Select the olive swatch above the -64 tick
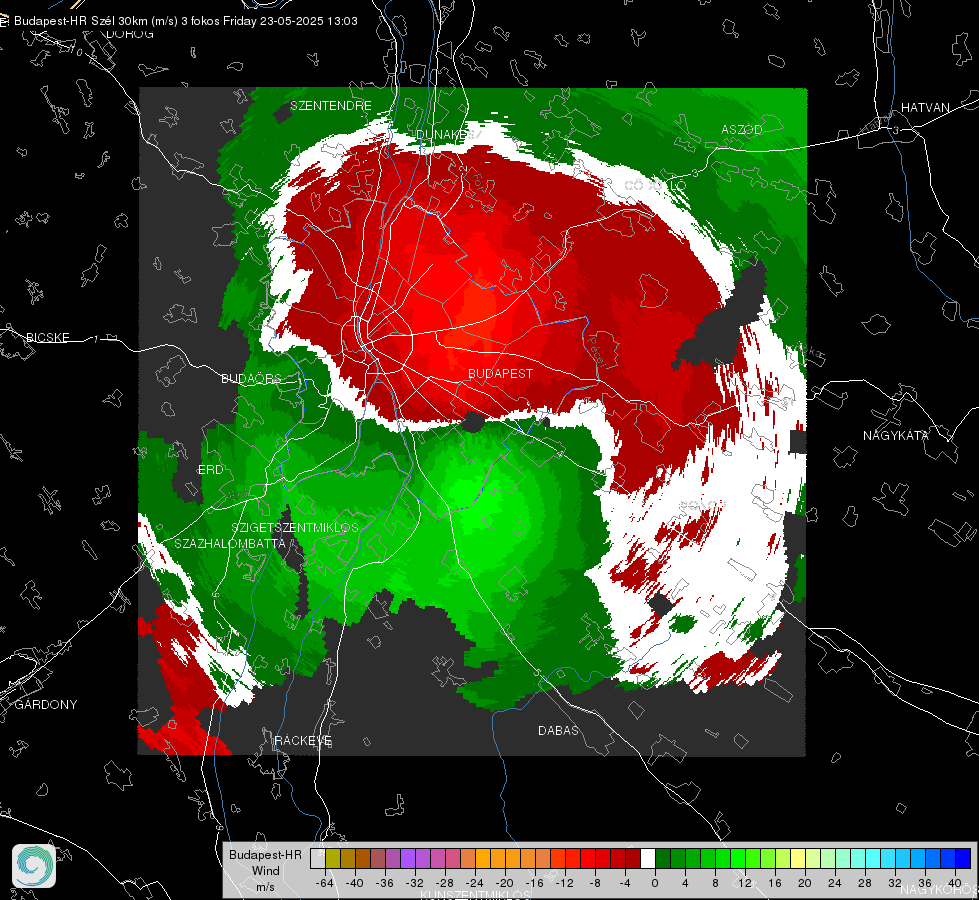The image size is (979, 900). [x=333, y=858]
